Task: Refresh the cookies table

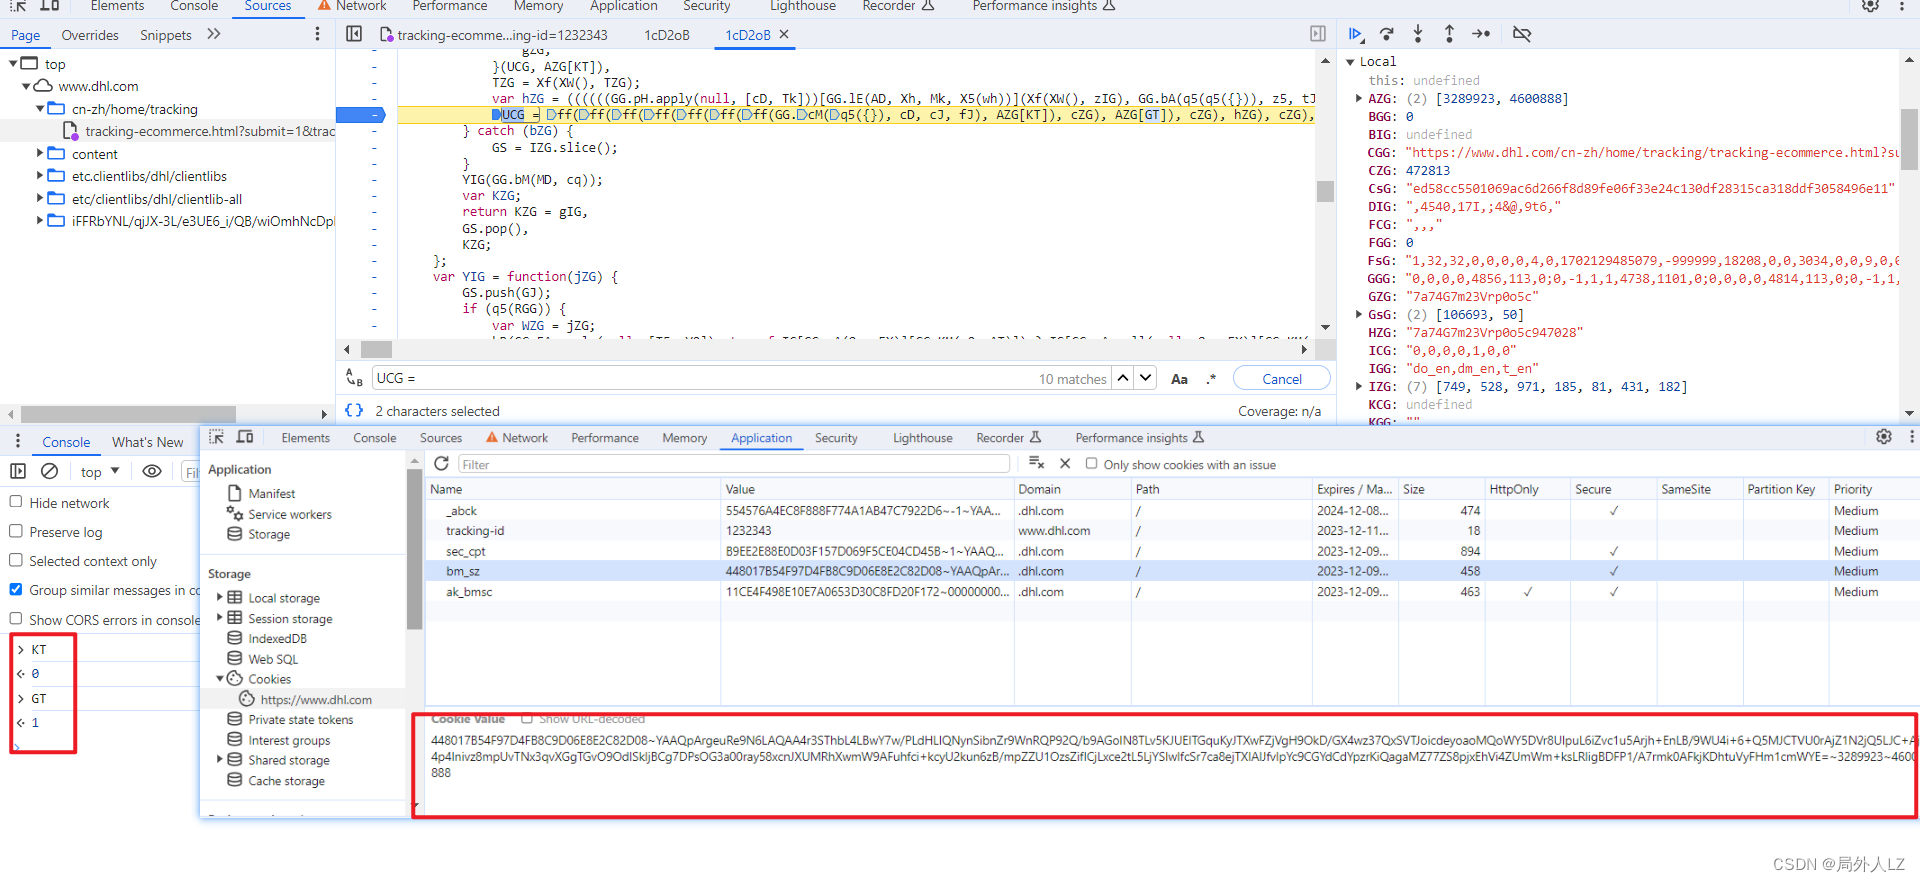Action: (x=441, y=464)
